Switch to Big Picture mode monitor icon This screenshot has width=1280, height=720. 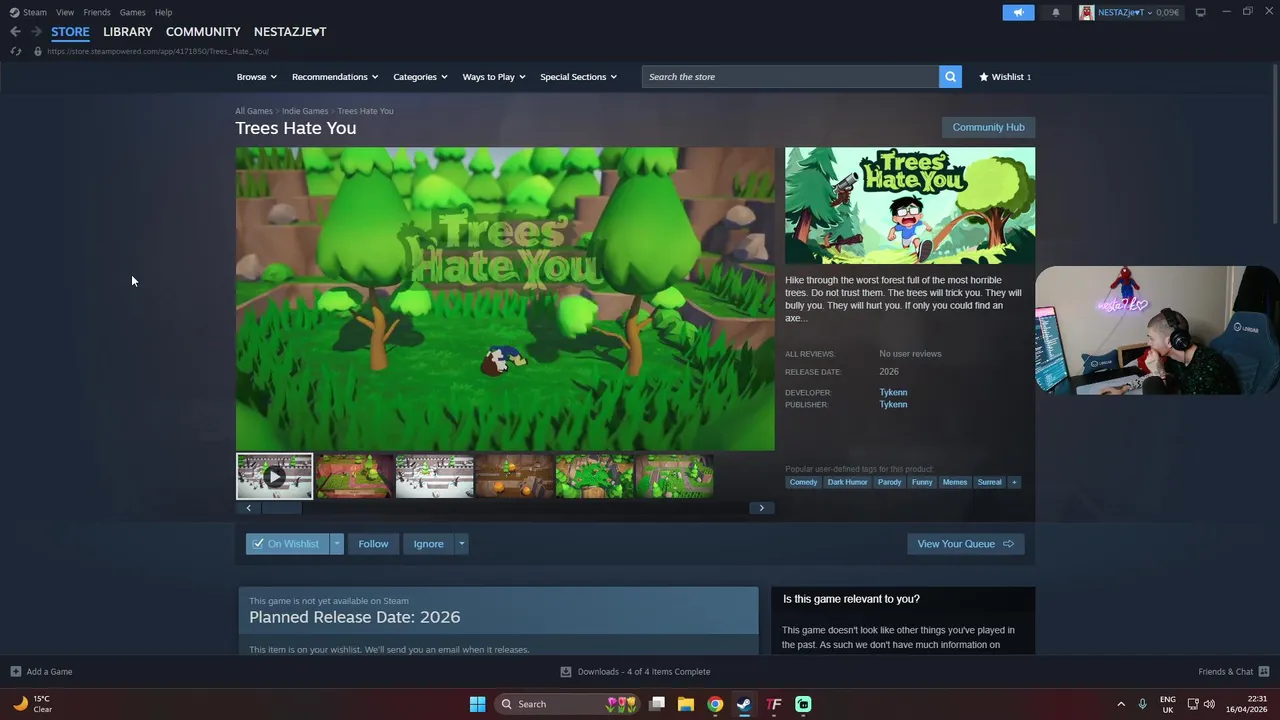coord(1200,12)
